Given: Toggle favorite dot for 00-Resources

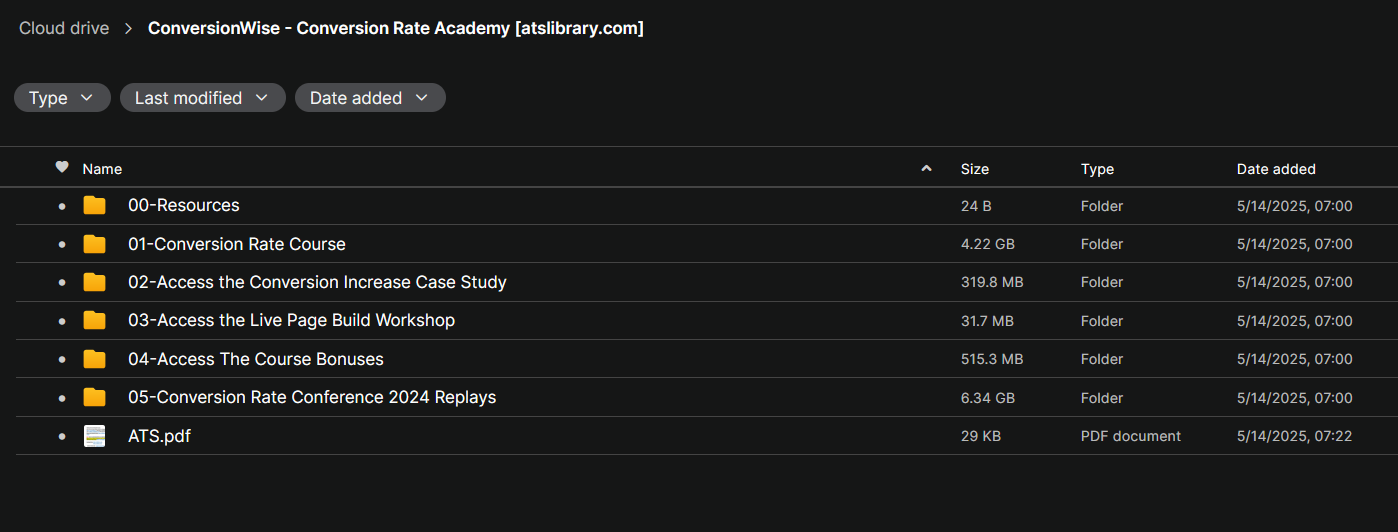Looking at the screenshot, I should [62, 206].
